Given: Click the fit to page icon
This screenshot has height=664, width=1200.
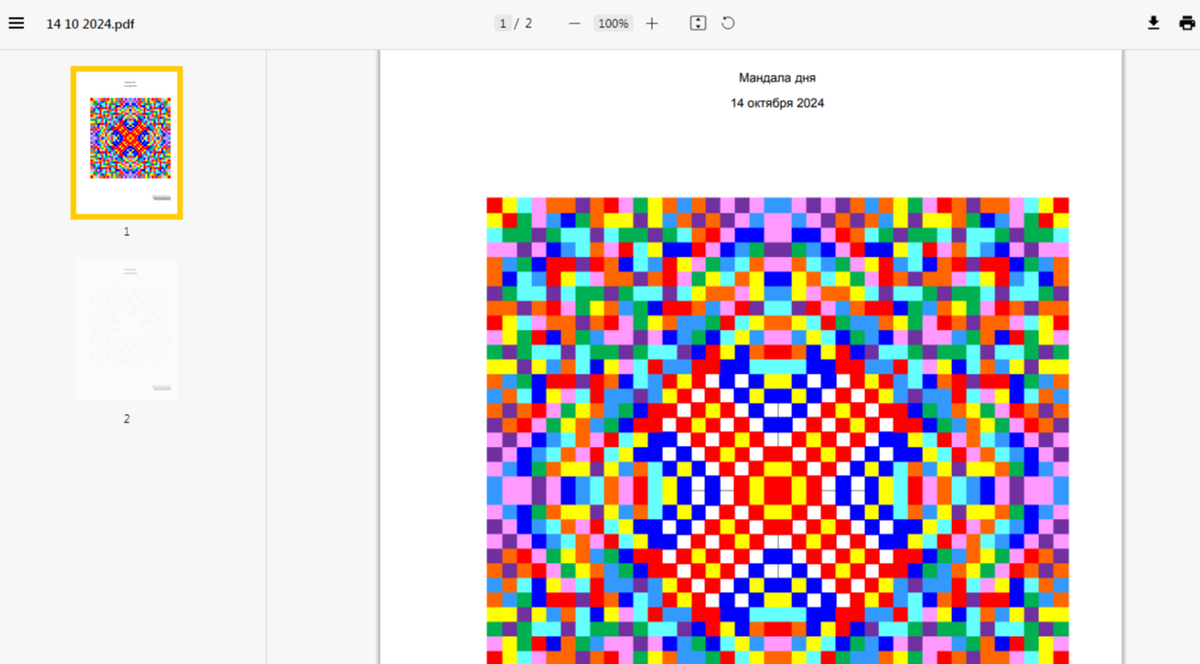Looking at the screenshot, I should pos(698,23).
